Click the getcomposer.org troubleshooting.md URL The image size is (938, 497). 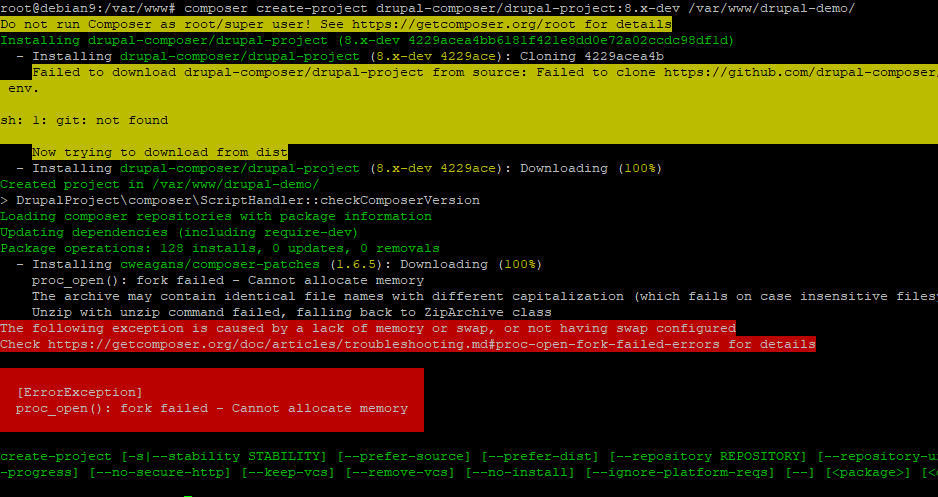pos(384,344)
